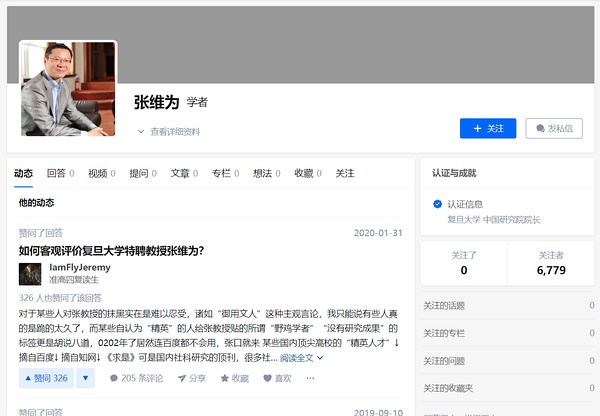Upvote the answer with 赞同 326
Screen dimensions: 600x416
pos(45,378)
